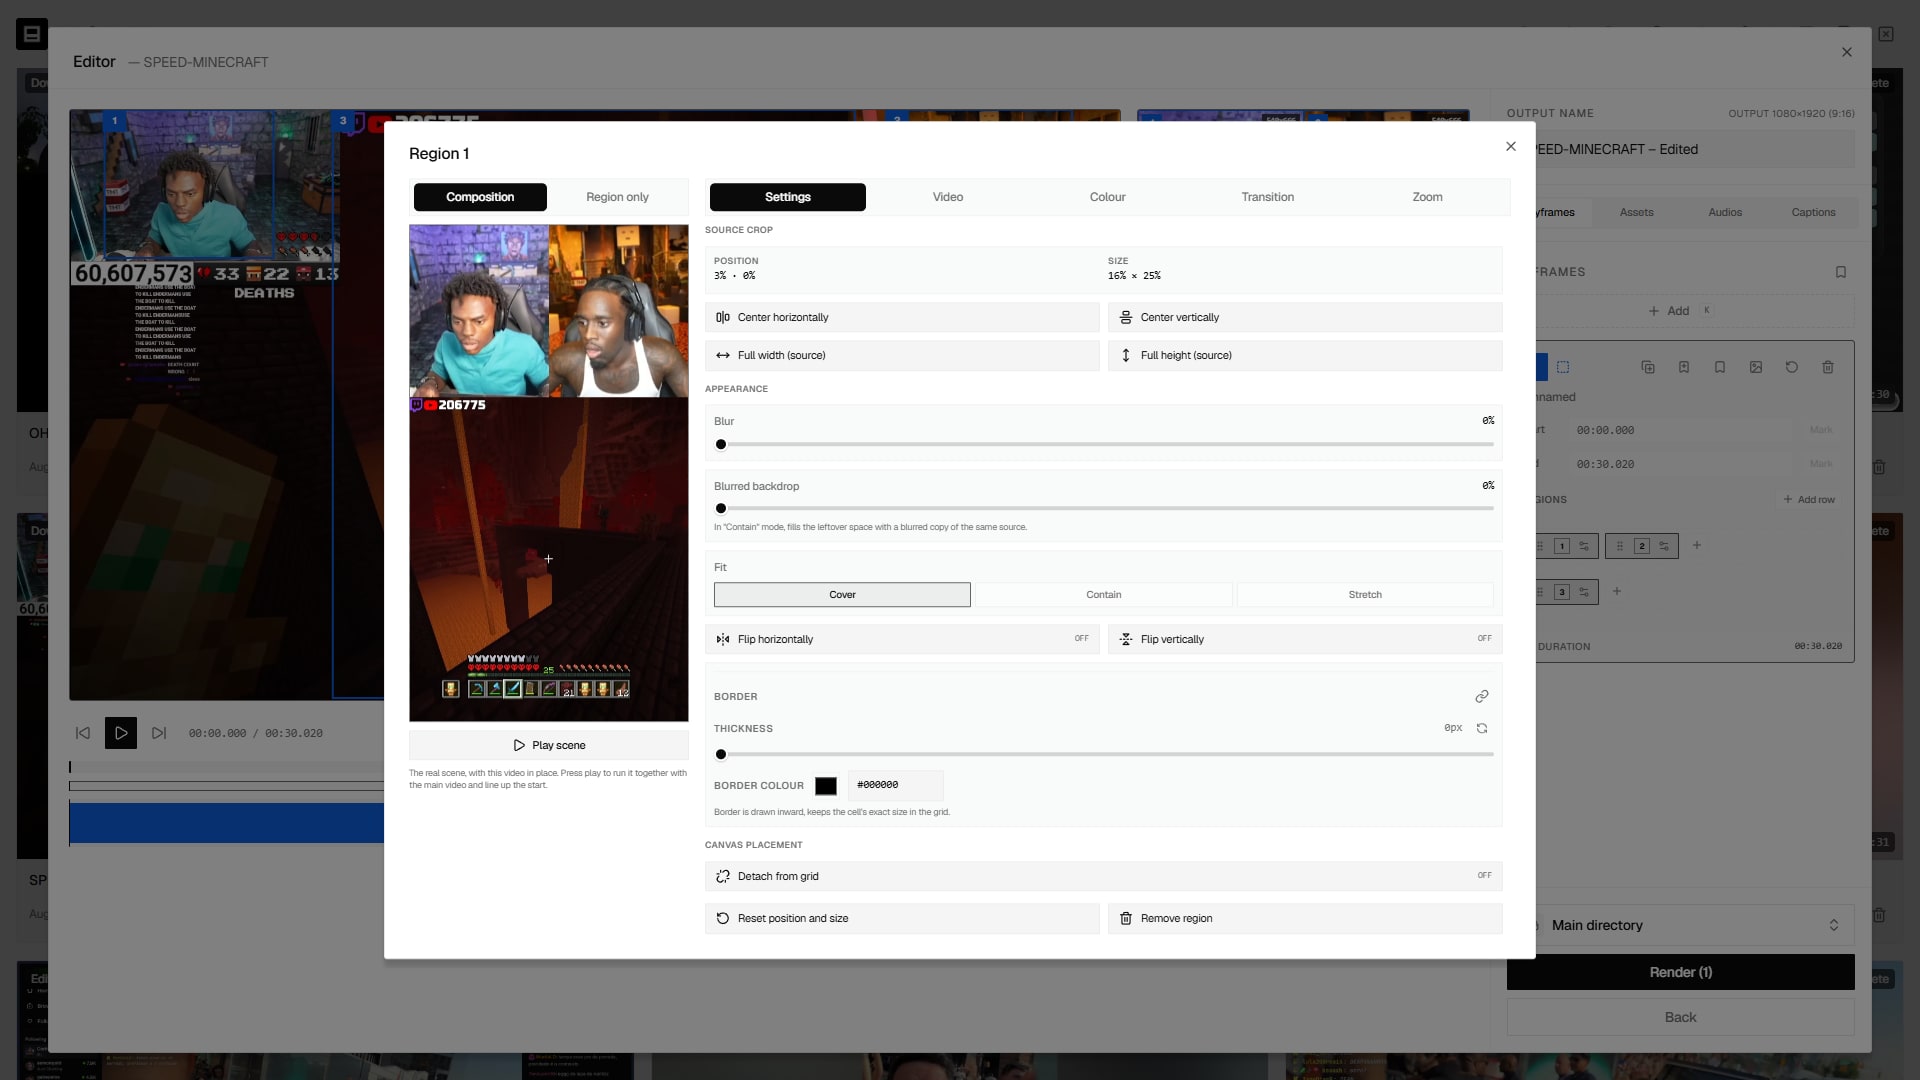This screenshot has height=1080, width=1920.
Task: Open the Zoom tab
Action: click(x=1427, y=197)
